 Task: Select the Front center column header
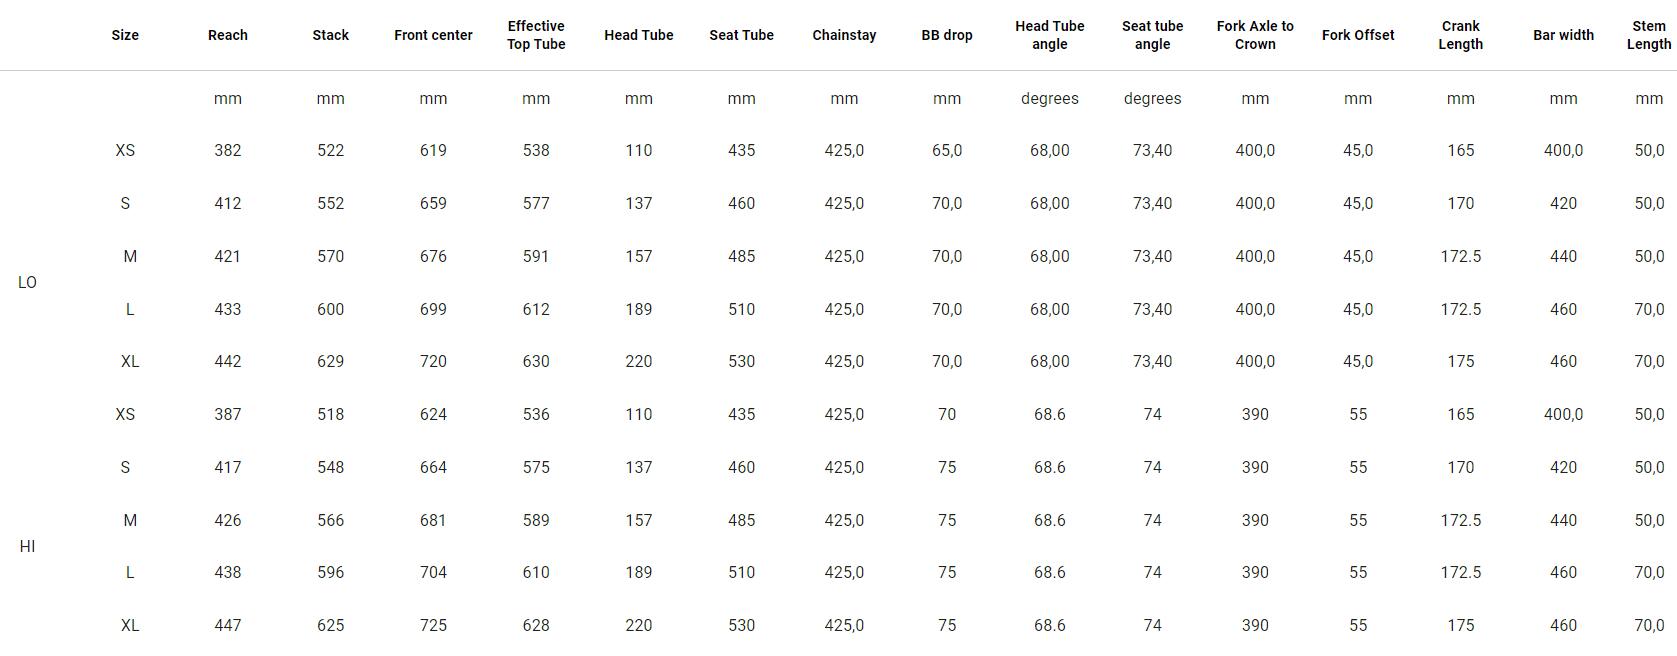coord(433,35)
